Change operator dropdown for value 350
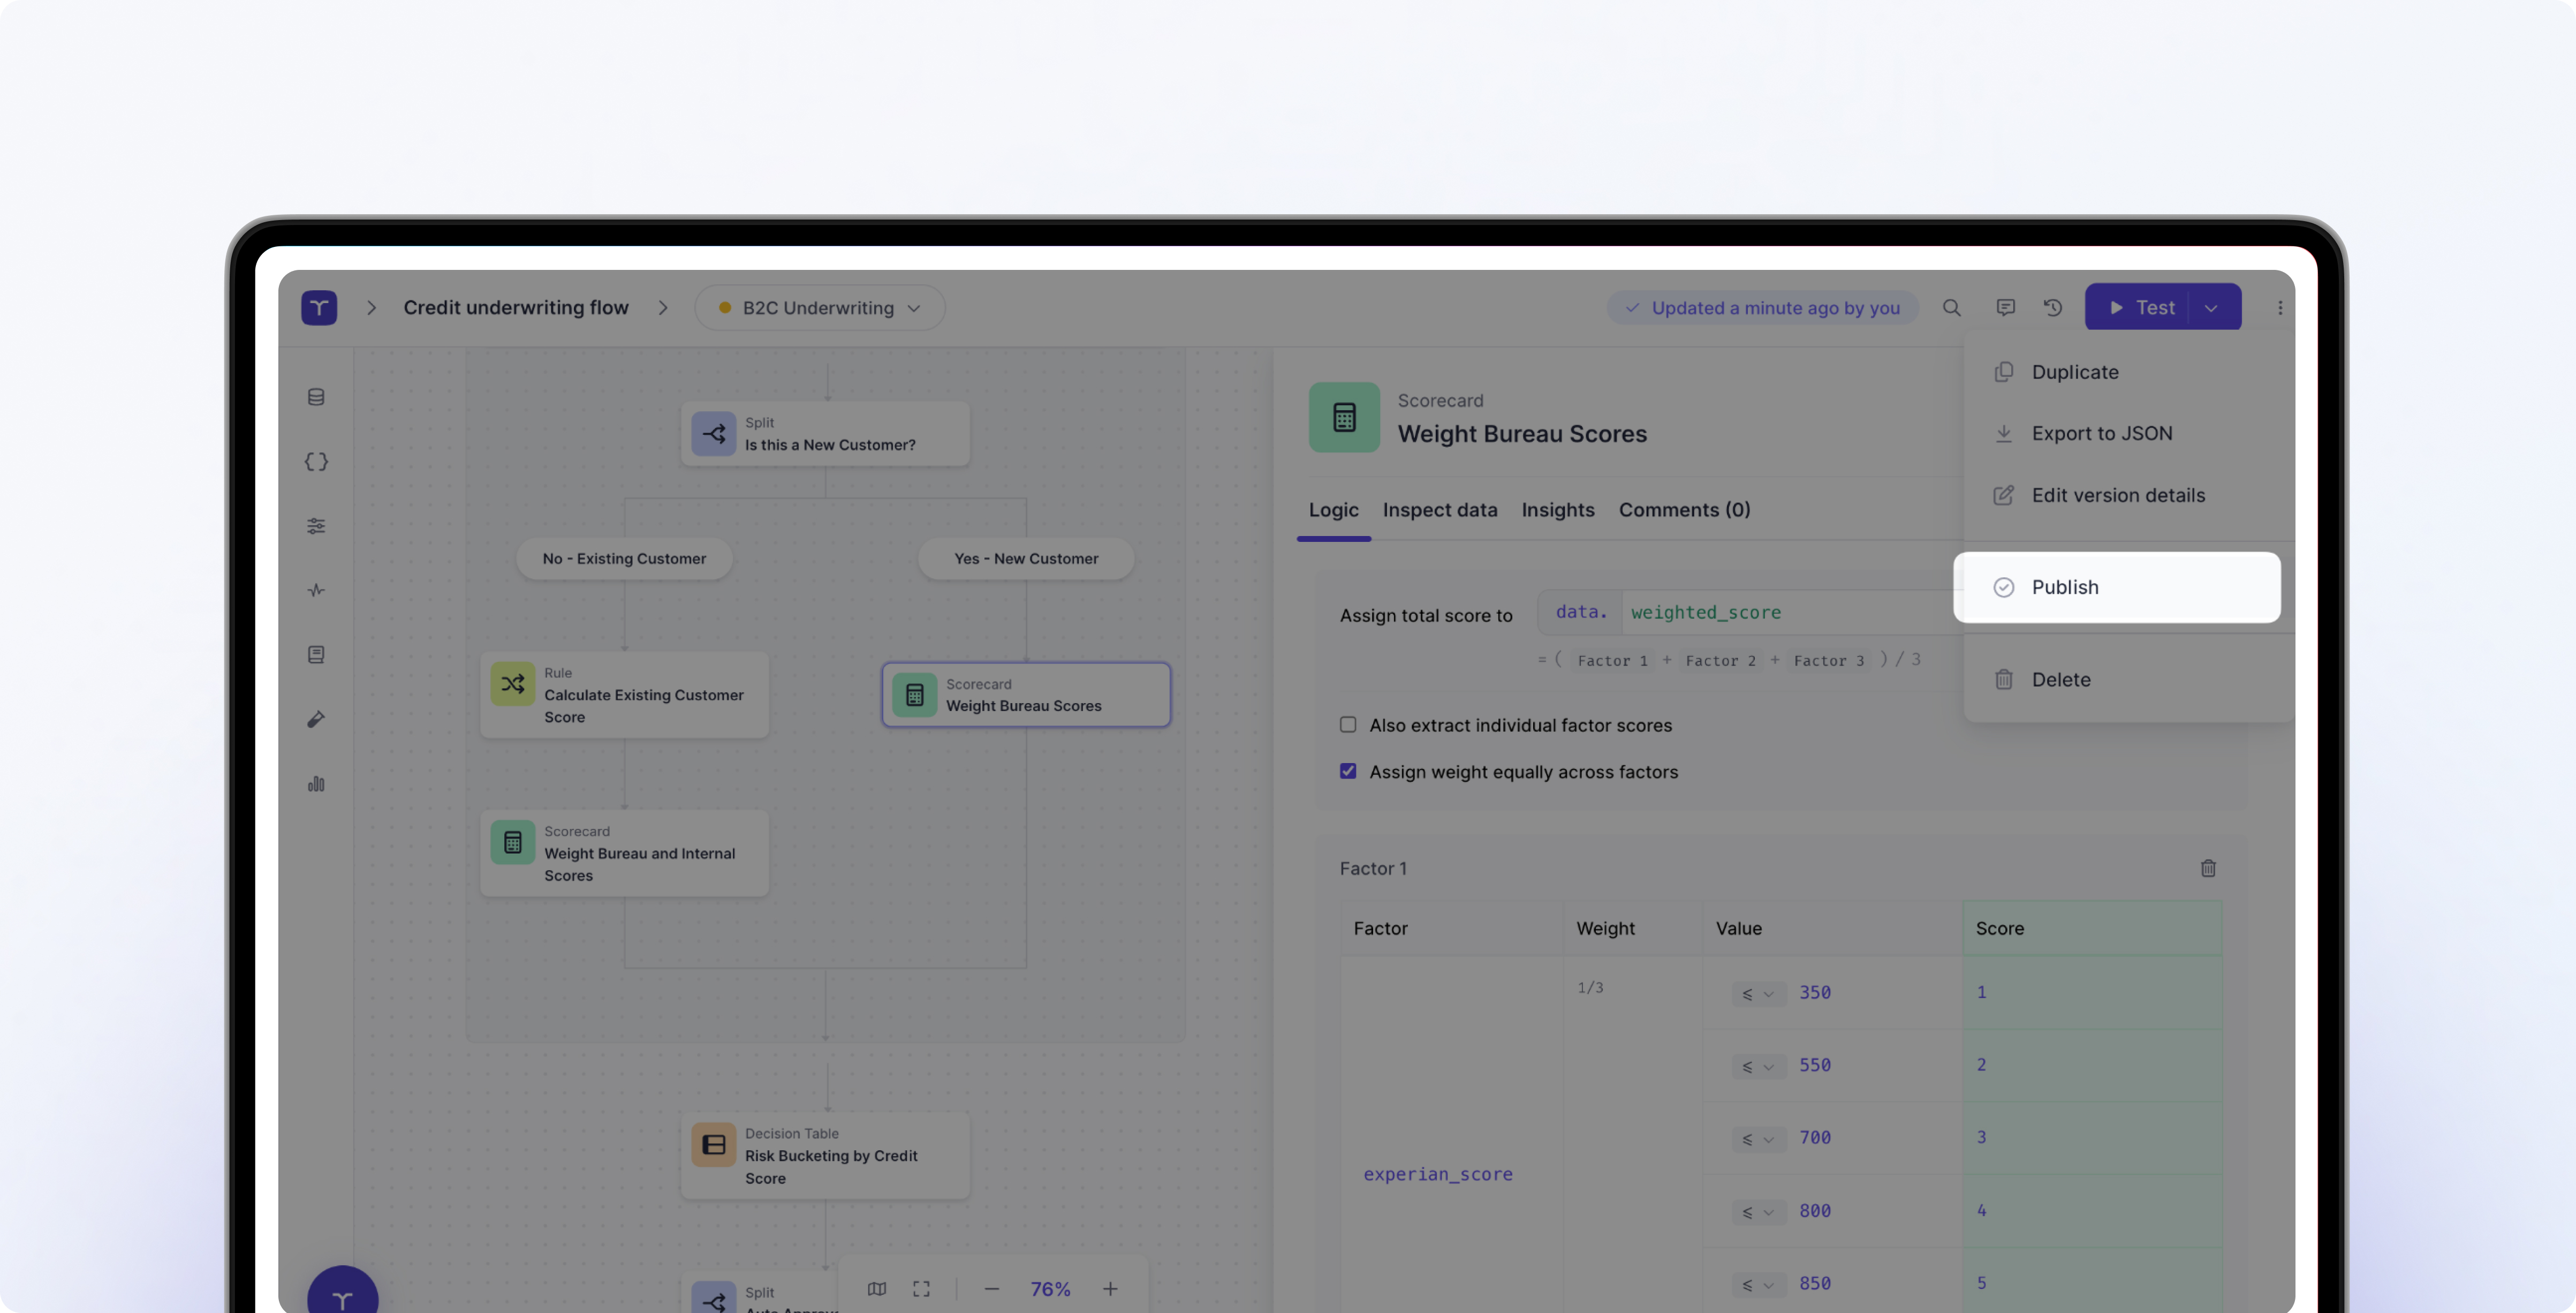Image resolution: width=2576 pixels, height=1313 pixels. coord(1758,994)
